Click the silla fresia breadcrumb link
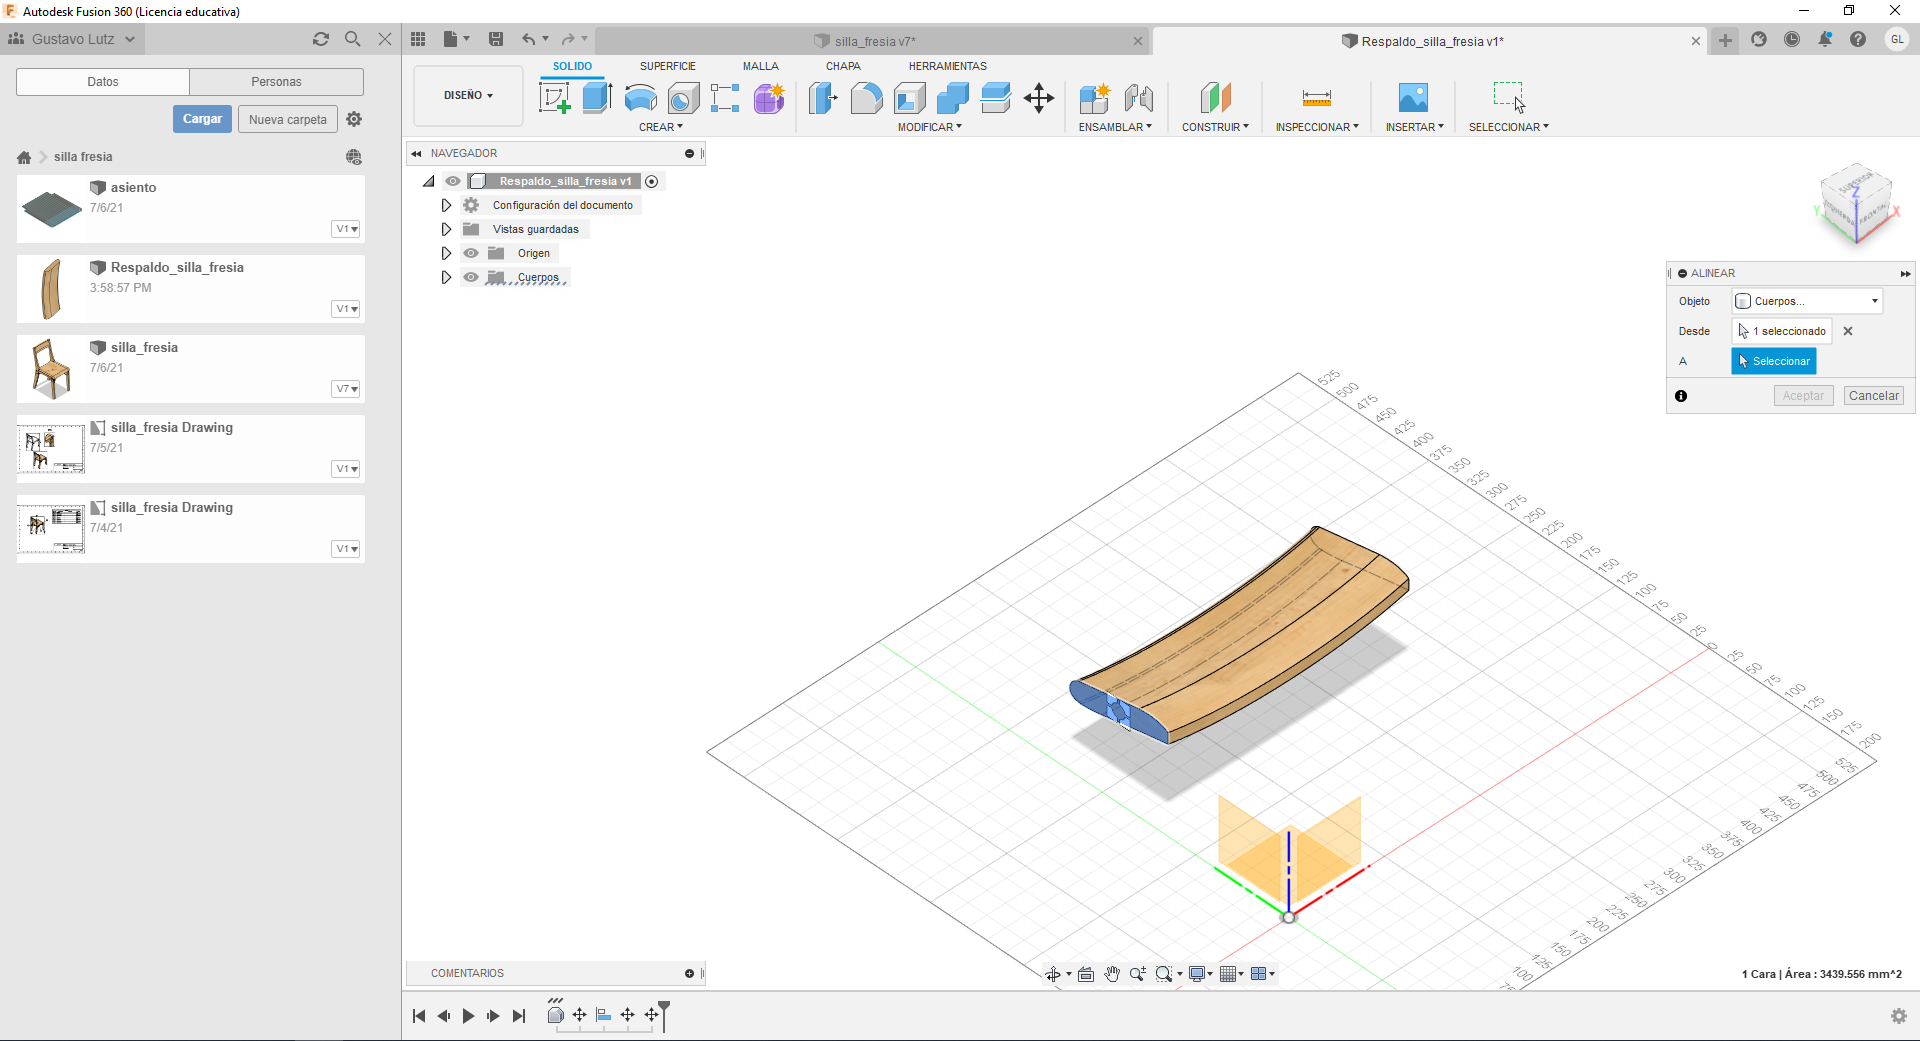This screenshot has width=1920, height=1041. coord(83,157)
